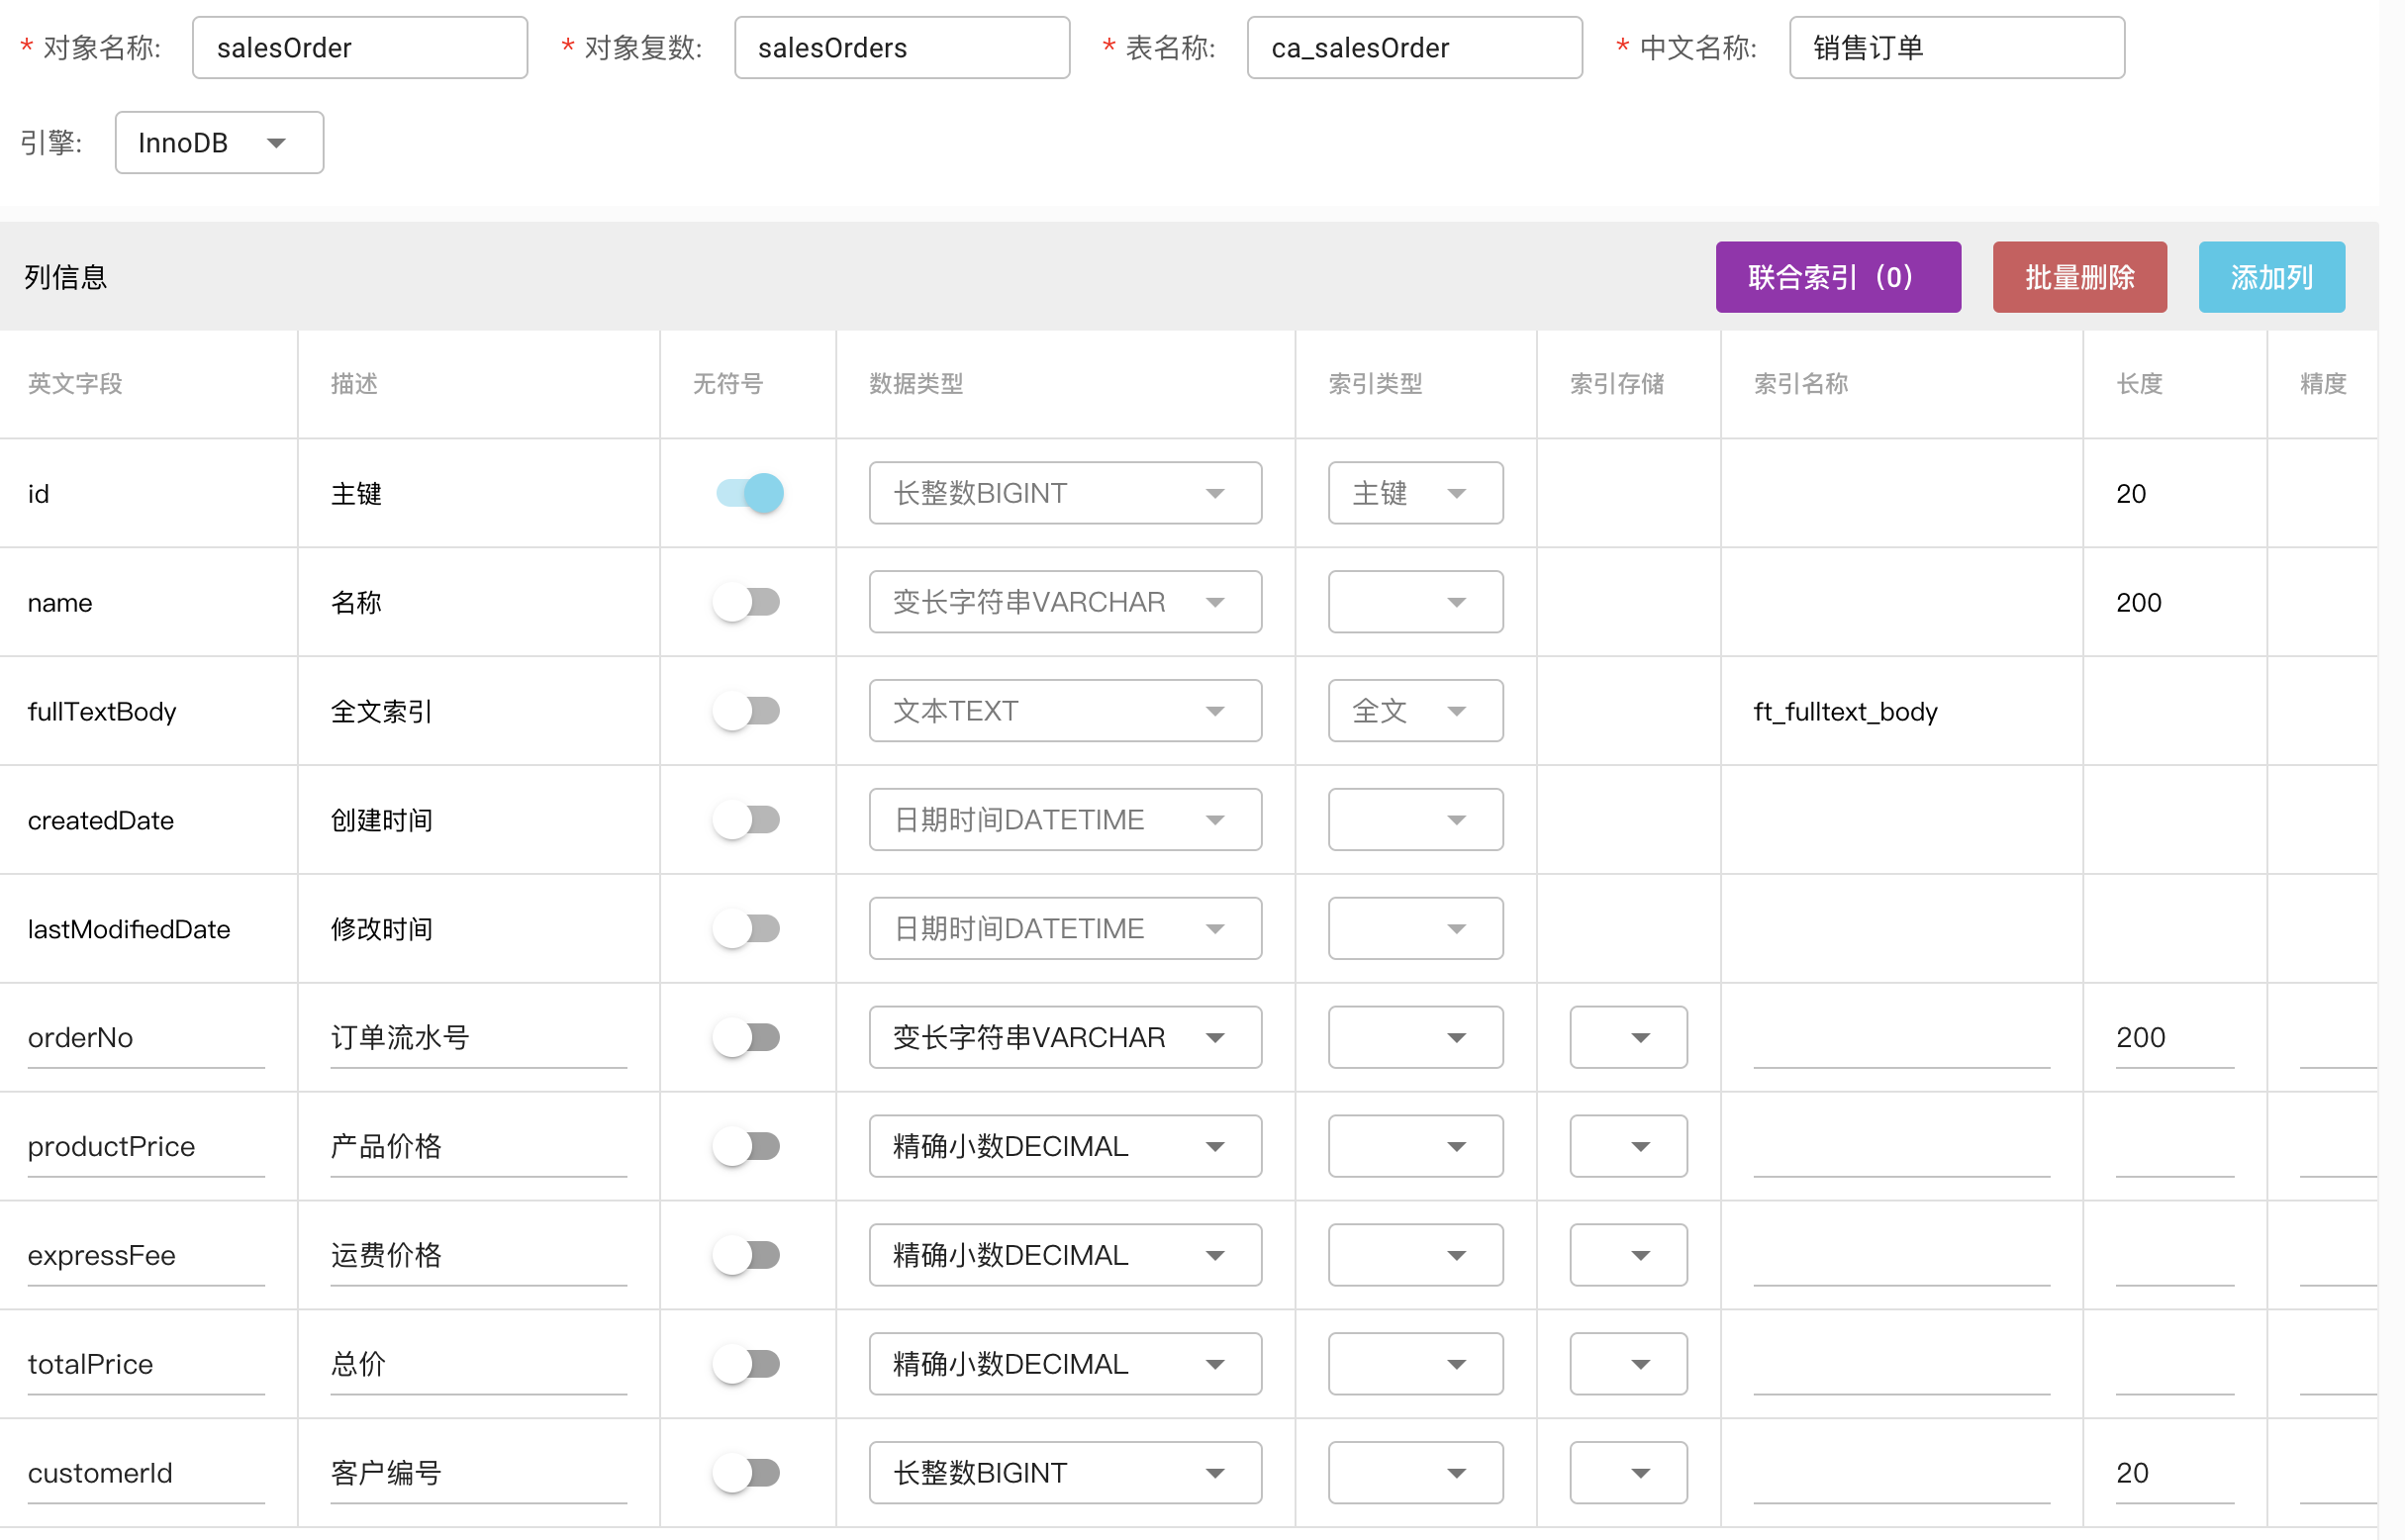
Task: Edit the 对象名称 field containing salesOrder
Action: [x=359, y=46]
